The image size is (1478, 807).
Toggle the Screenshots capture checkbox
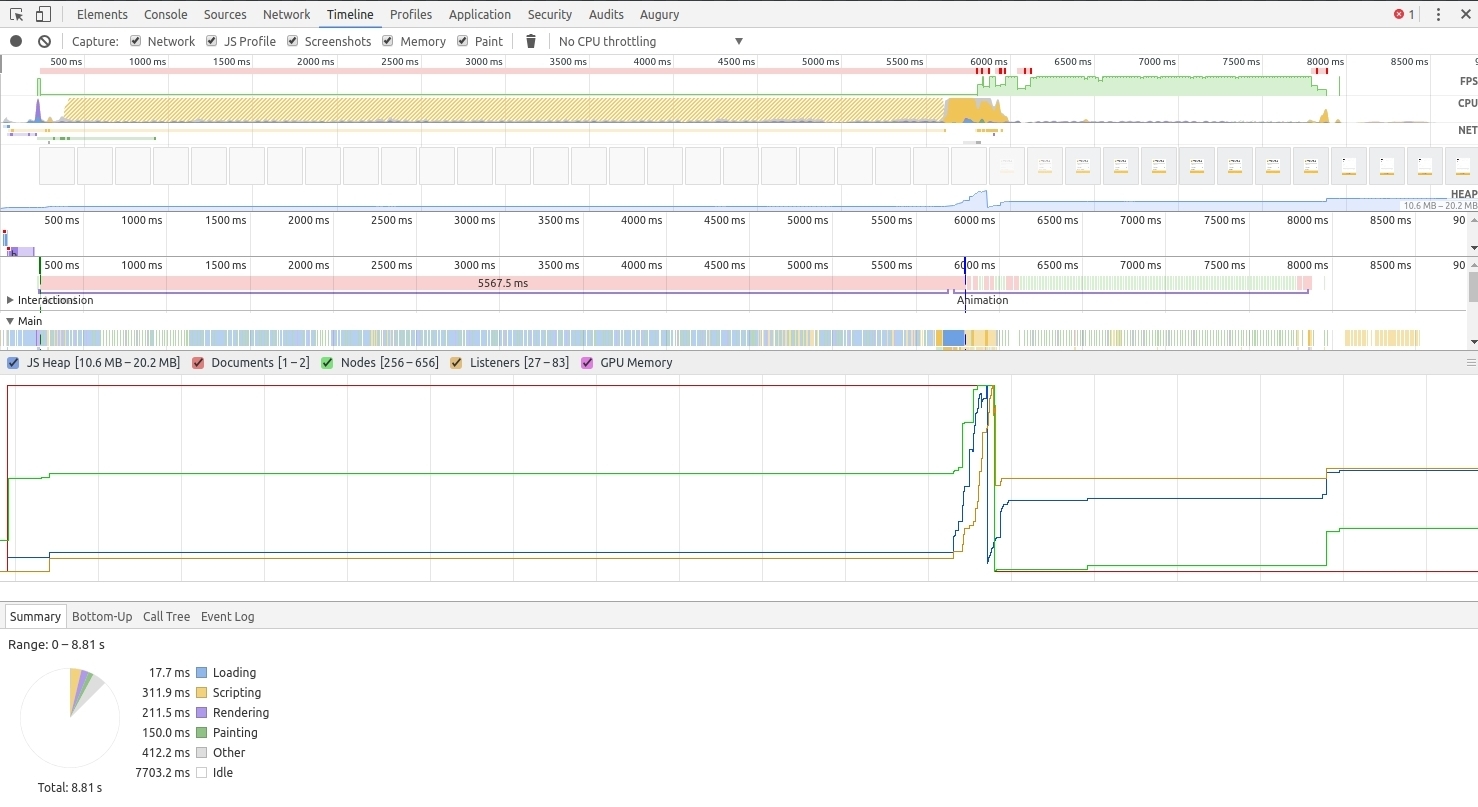(293, 41)
